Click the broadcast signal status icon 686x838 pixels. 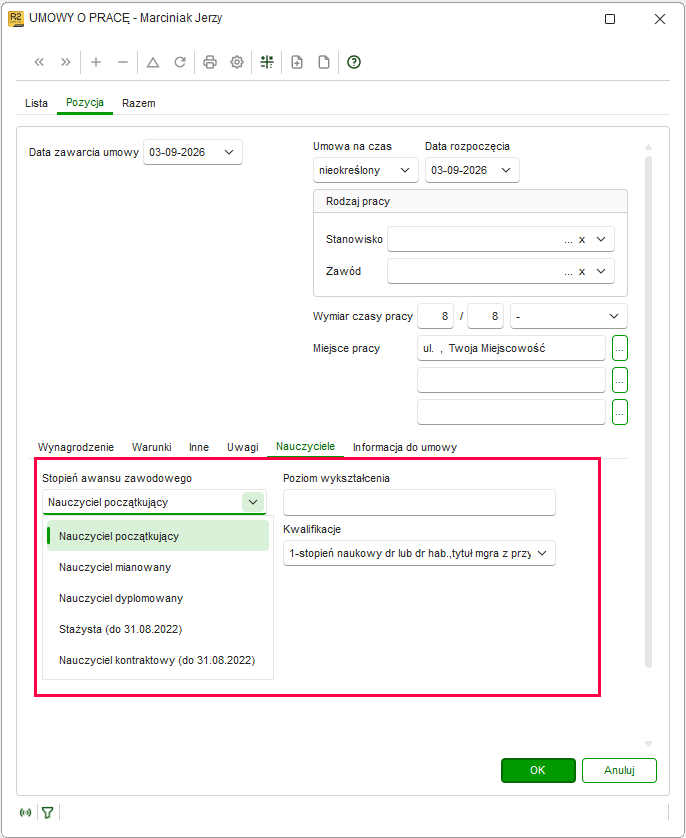(25, 812)
